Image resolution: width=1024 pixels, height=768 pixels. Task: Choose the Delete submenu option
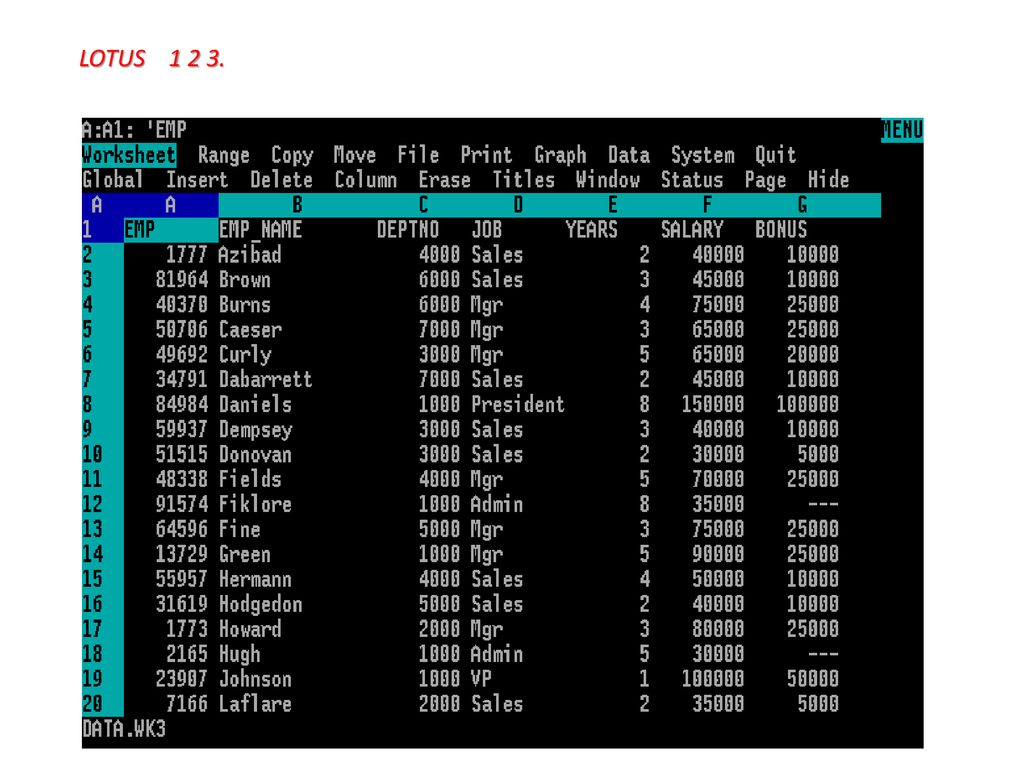coord(281,180)
